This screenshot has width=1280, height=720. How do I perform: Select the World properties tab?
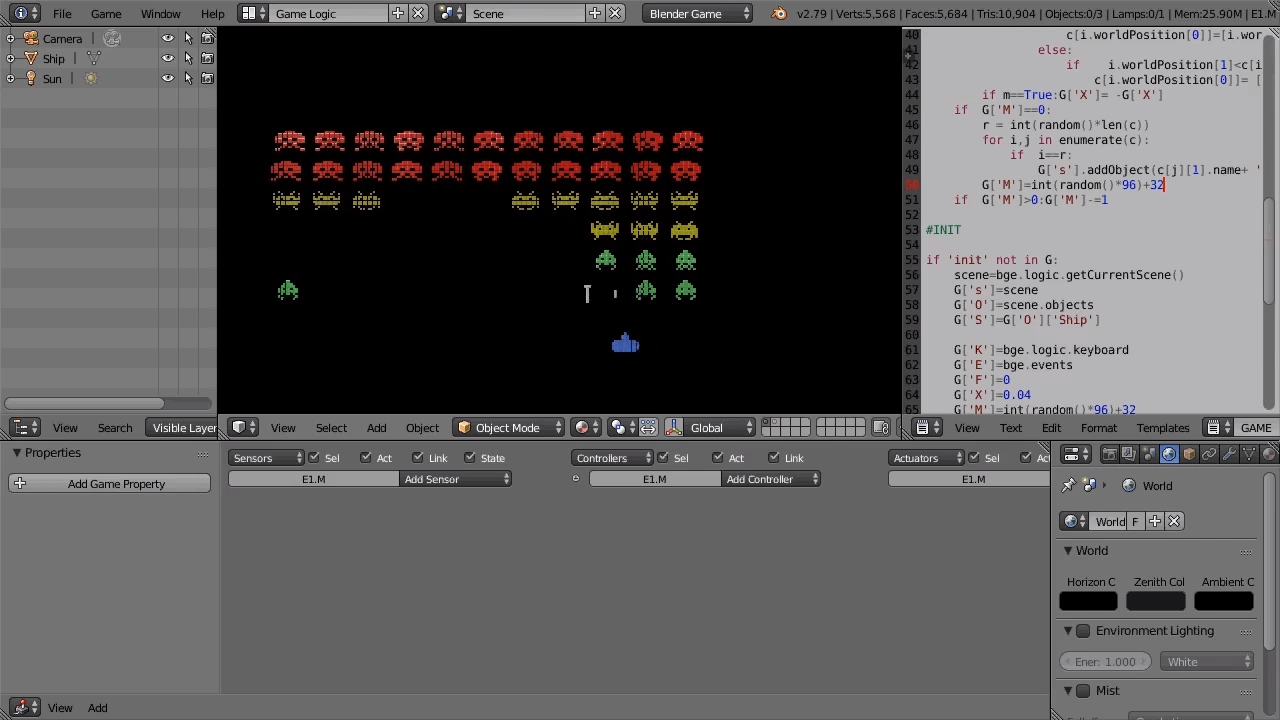tap(1168, 455)
